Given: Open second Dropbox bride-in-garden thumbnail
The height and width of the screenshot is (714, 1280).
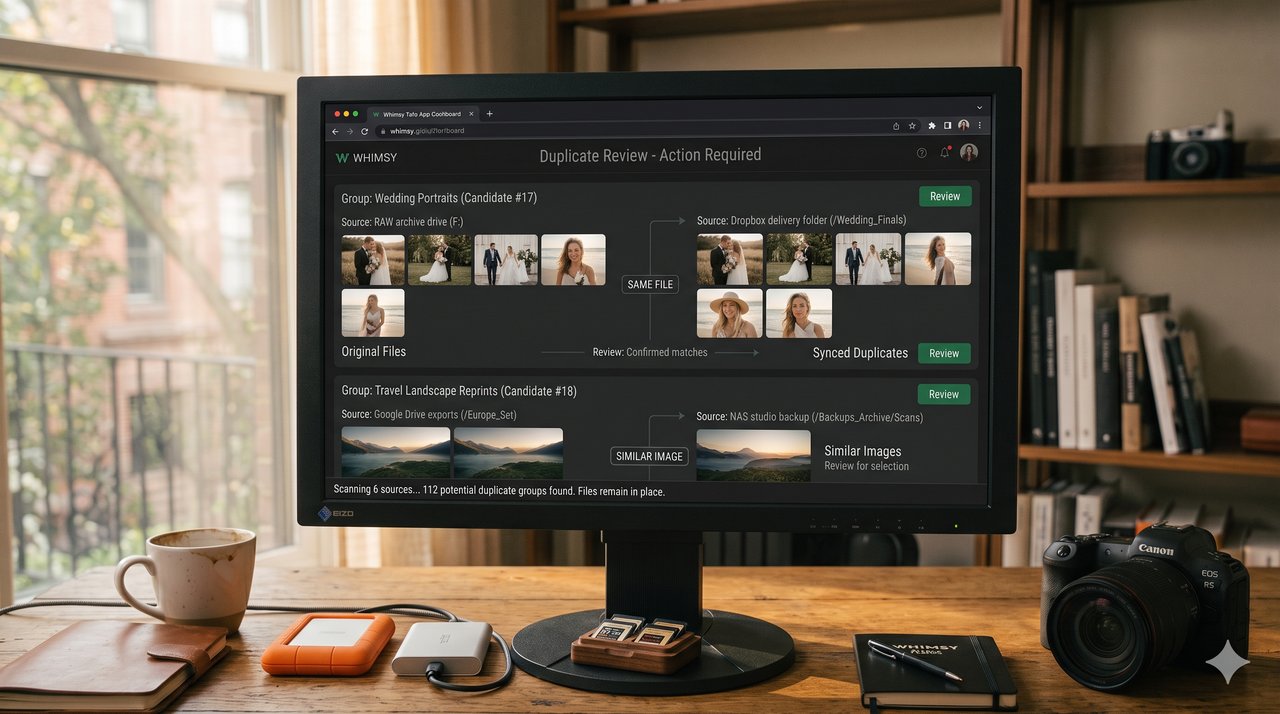Looking at the screenshot, I should tap(799, 259).
